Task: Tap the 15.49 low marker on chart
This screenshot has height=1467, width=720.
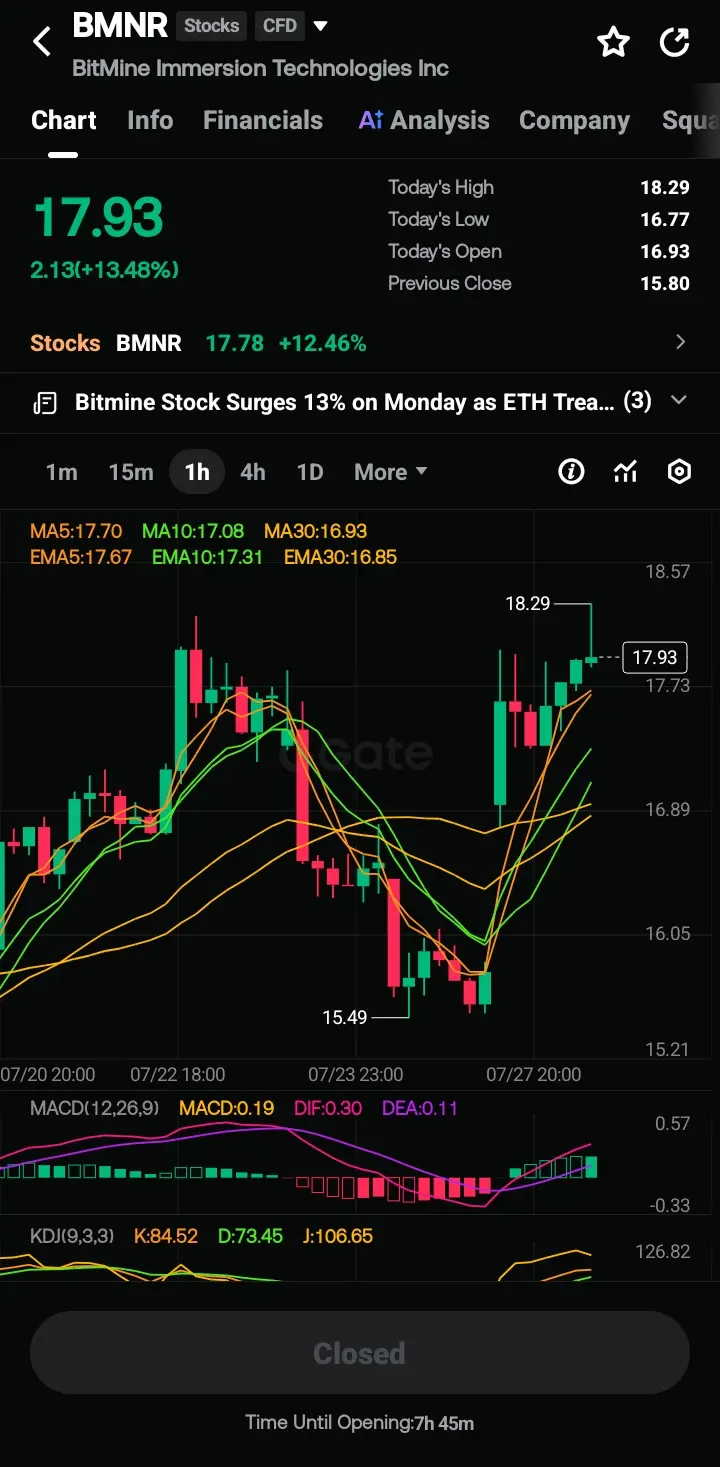Action: tap(345, 1017)
